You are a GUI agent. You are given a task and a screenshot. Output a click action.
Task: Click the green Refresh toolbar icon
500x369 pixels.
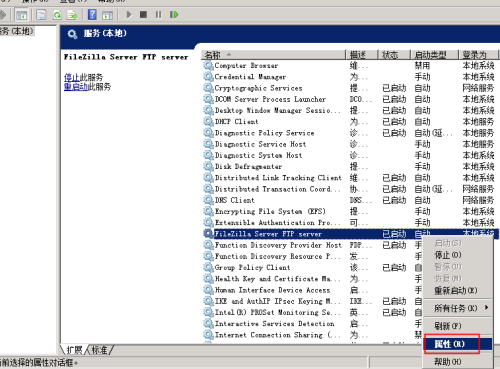[x=57, y=15]
